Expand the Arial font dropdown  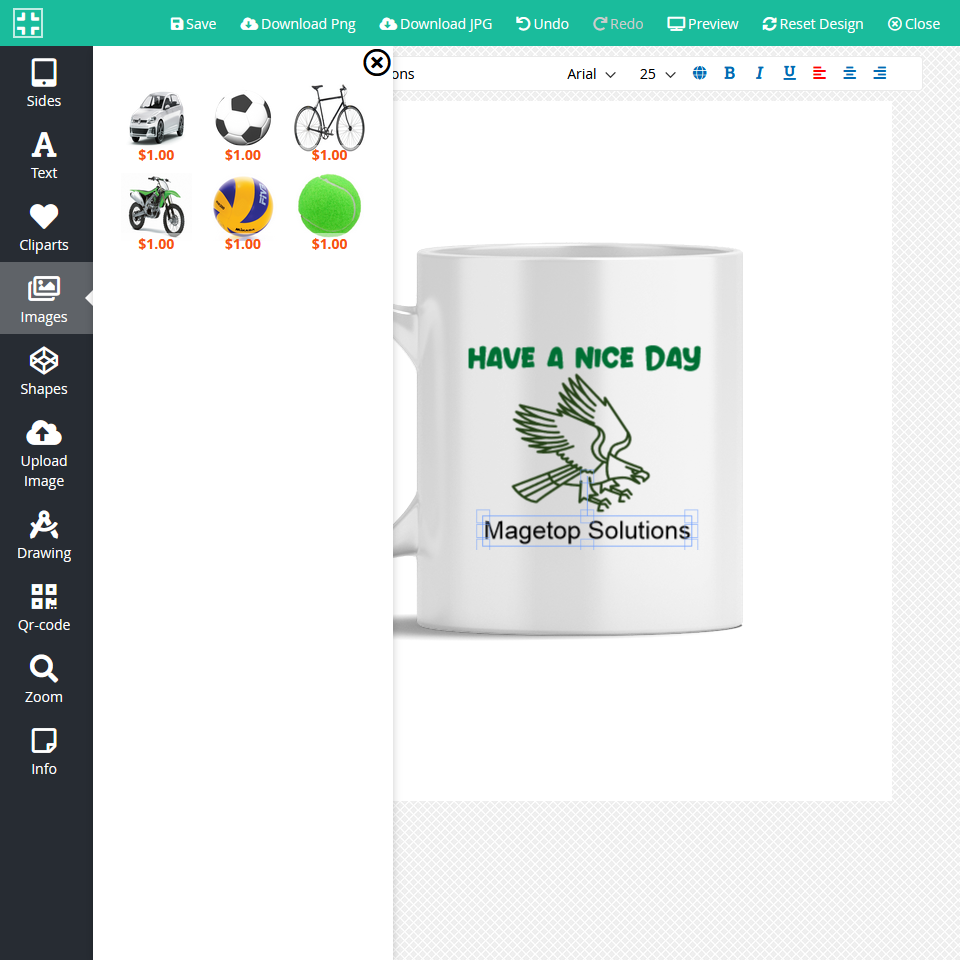[591, 74]
